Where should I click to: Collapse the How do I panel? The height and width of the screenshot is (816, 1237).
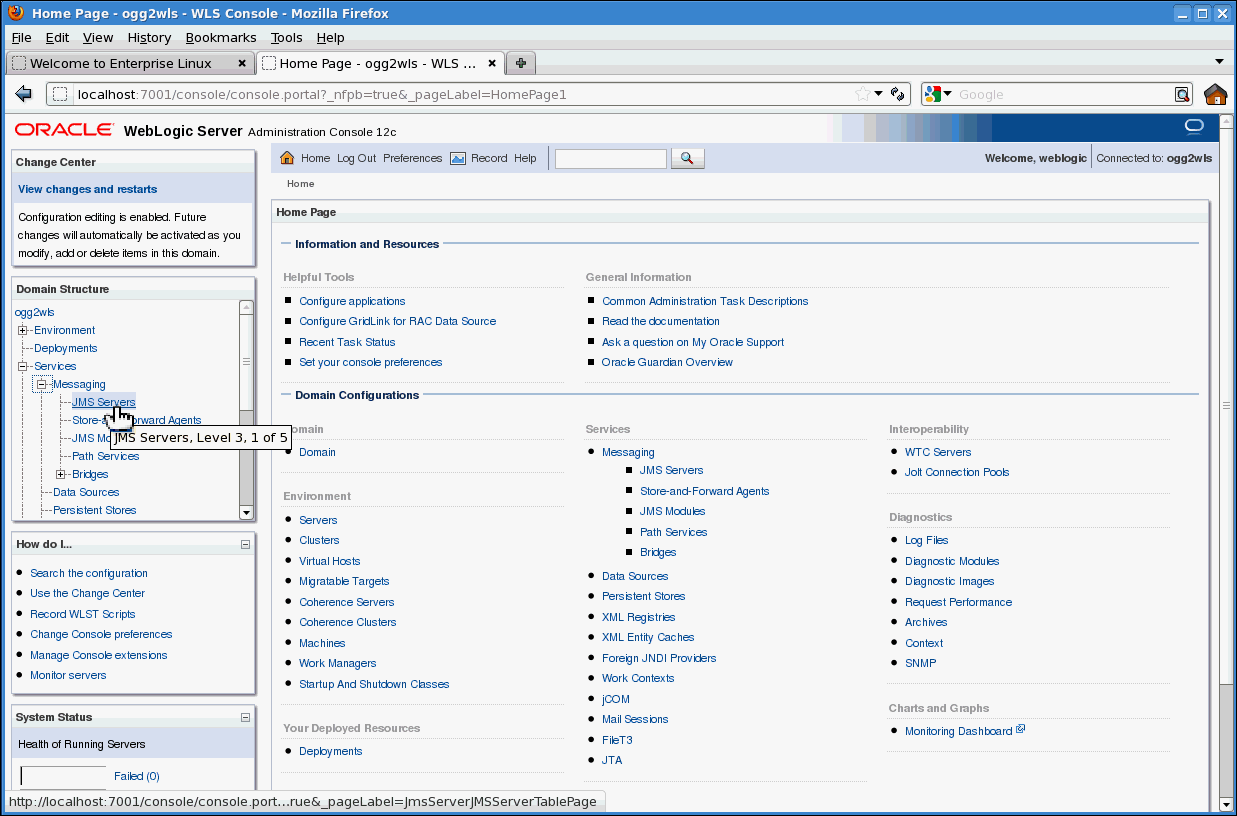(245, 545)
